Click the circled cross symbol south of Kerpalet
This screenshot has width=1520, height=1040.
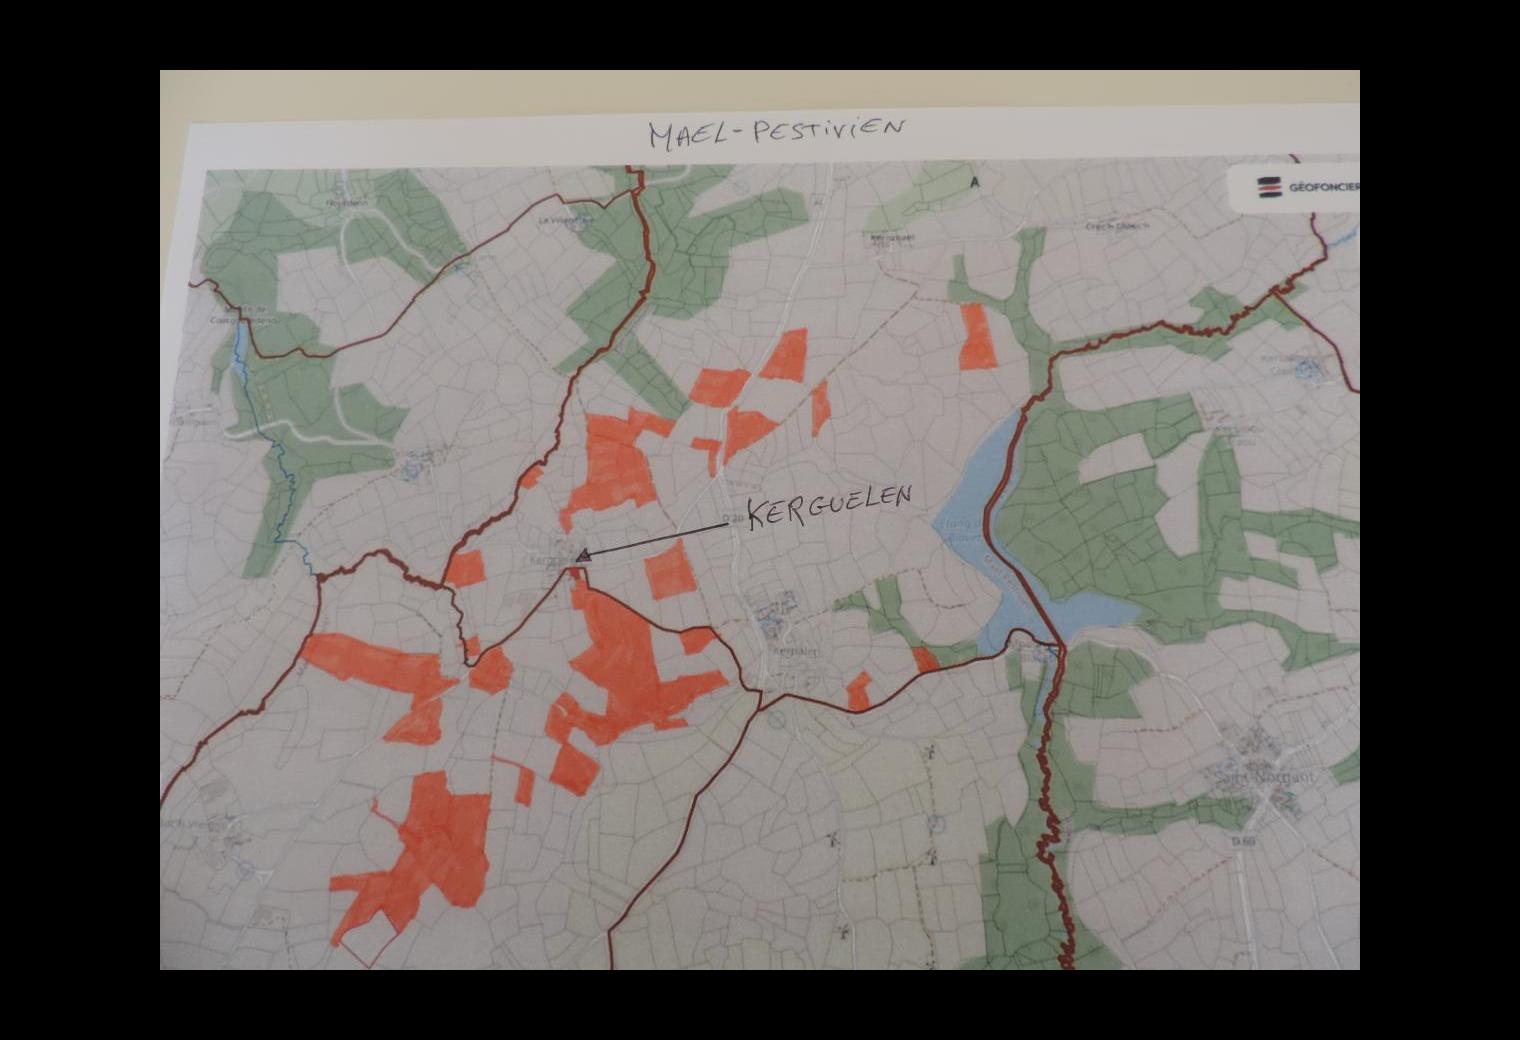(774, 719)
